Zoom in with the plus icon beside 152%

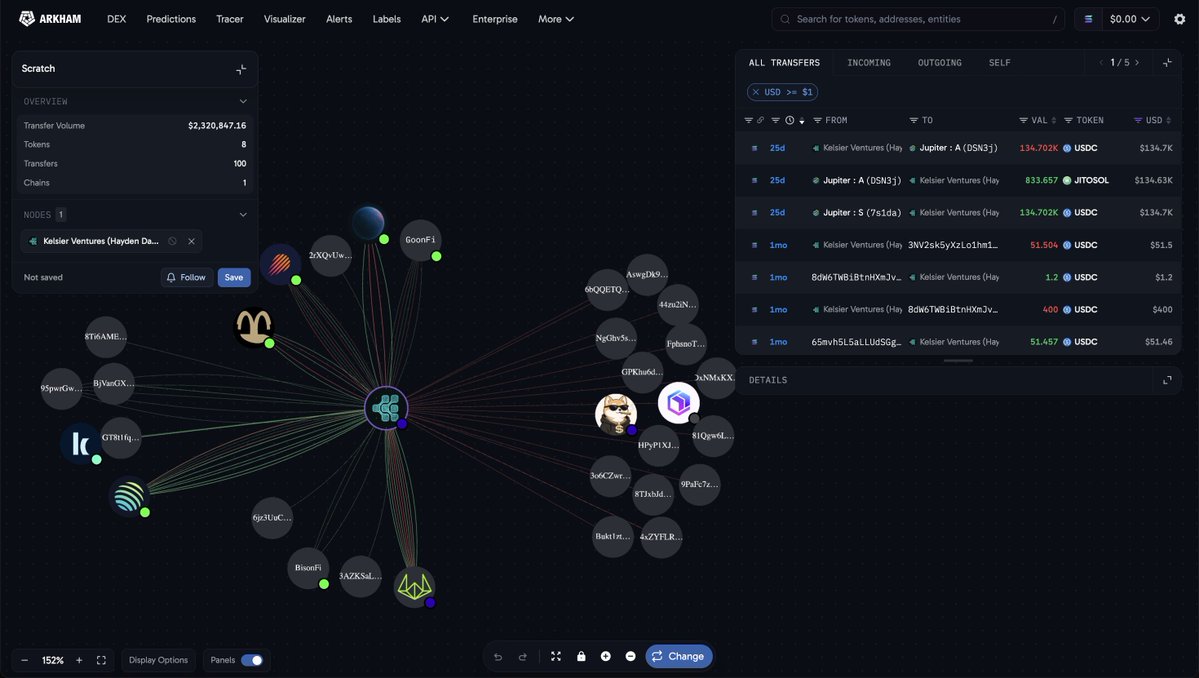click(79, 660)
